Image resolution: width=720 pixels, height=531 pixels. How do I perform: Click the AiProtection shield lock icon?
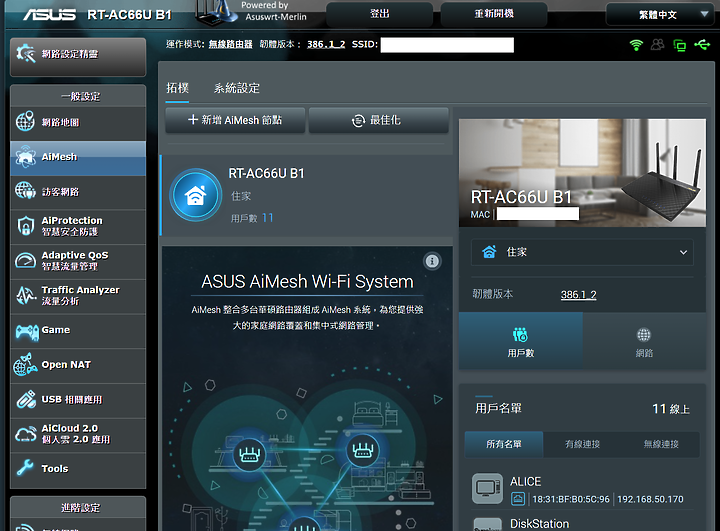[x=26, y=226]
